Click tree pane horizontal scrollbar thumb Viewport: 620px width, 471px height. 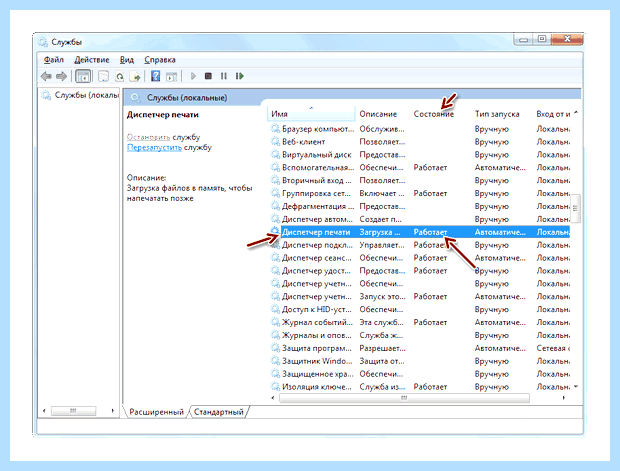point(73,411)
